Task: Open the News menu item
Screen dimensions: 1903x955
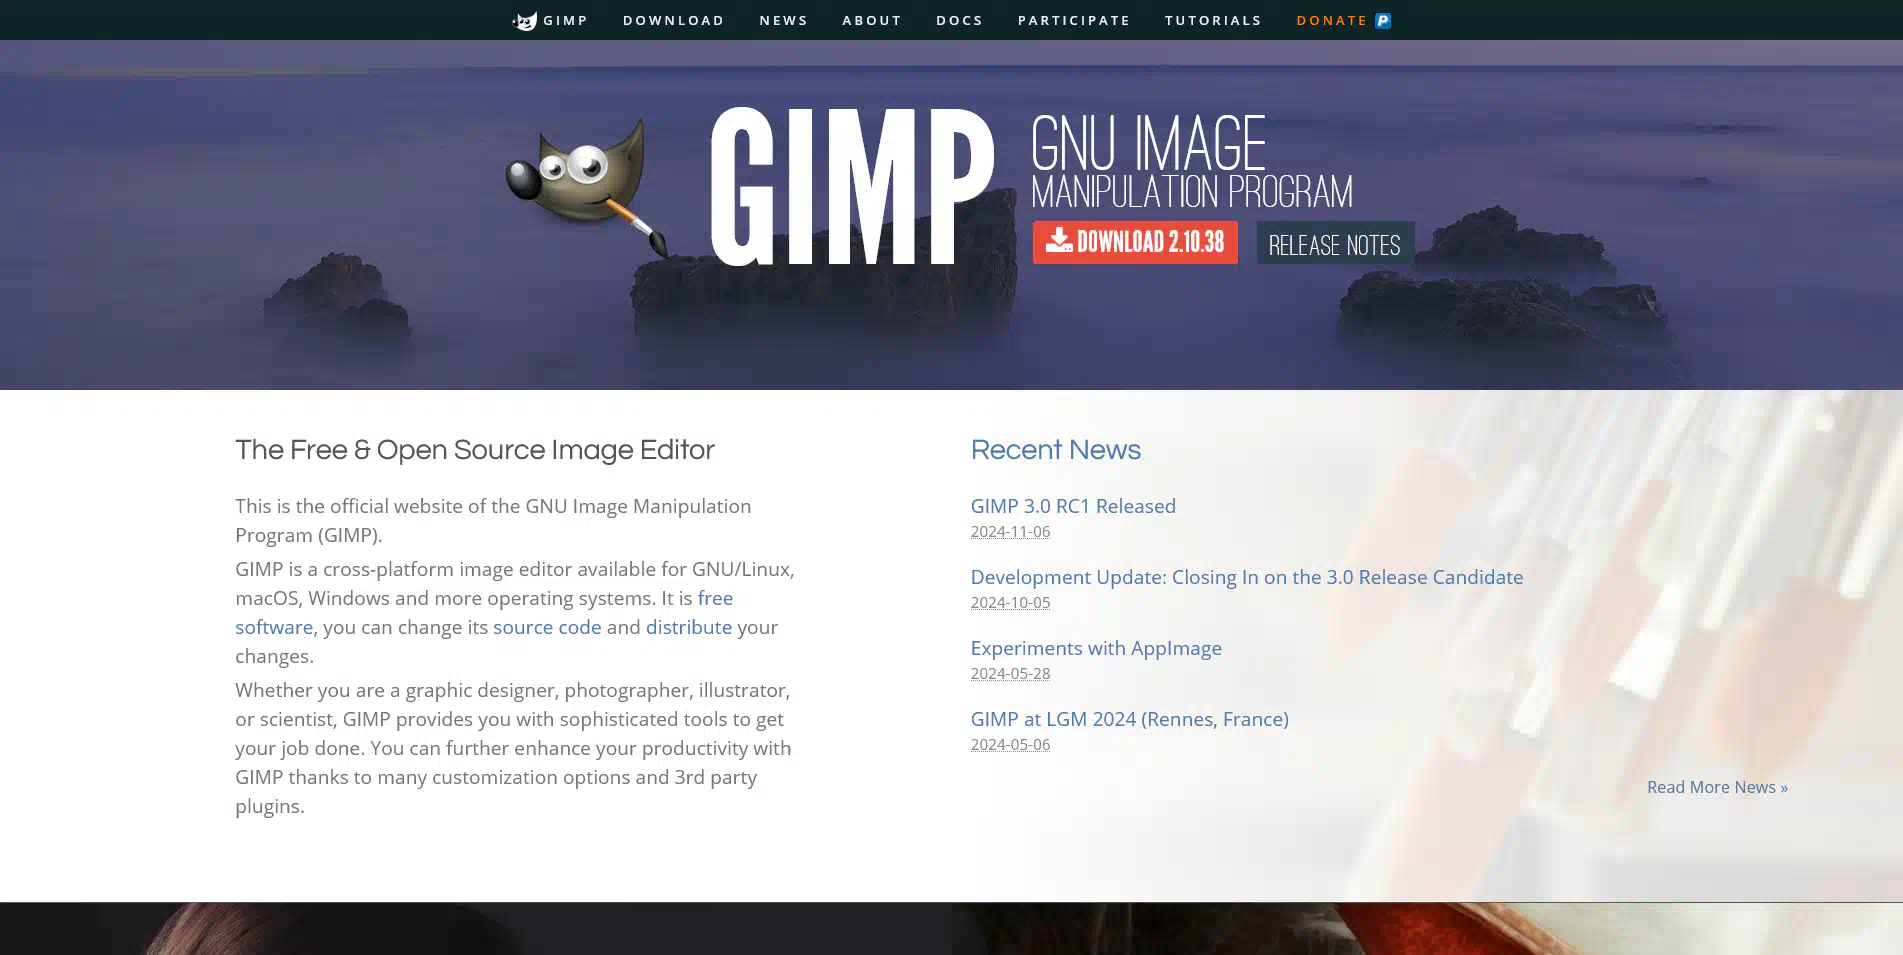Action: point(784,20)
